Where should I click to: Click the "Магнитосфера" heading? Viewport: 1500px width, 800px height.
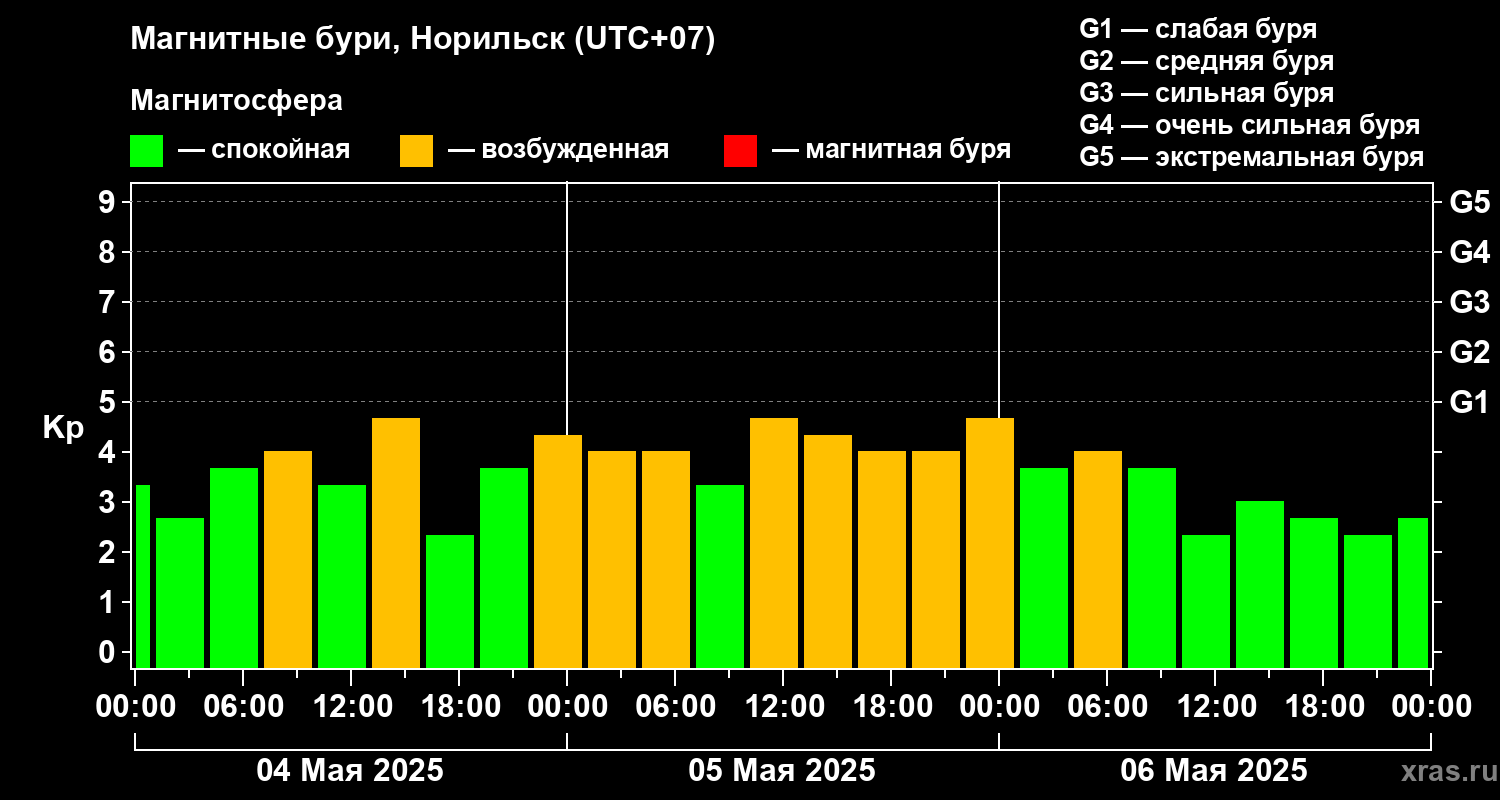click(x=236, y=101)
